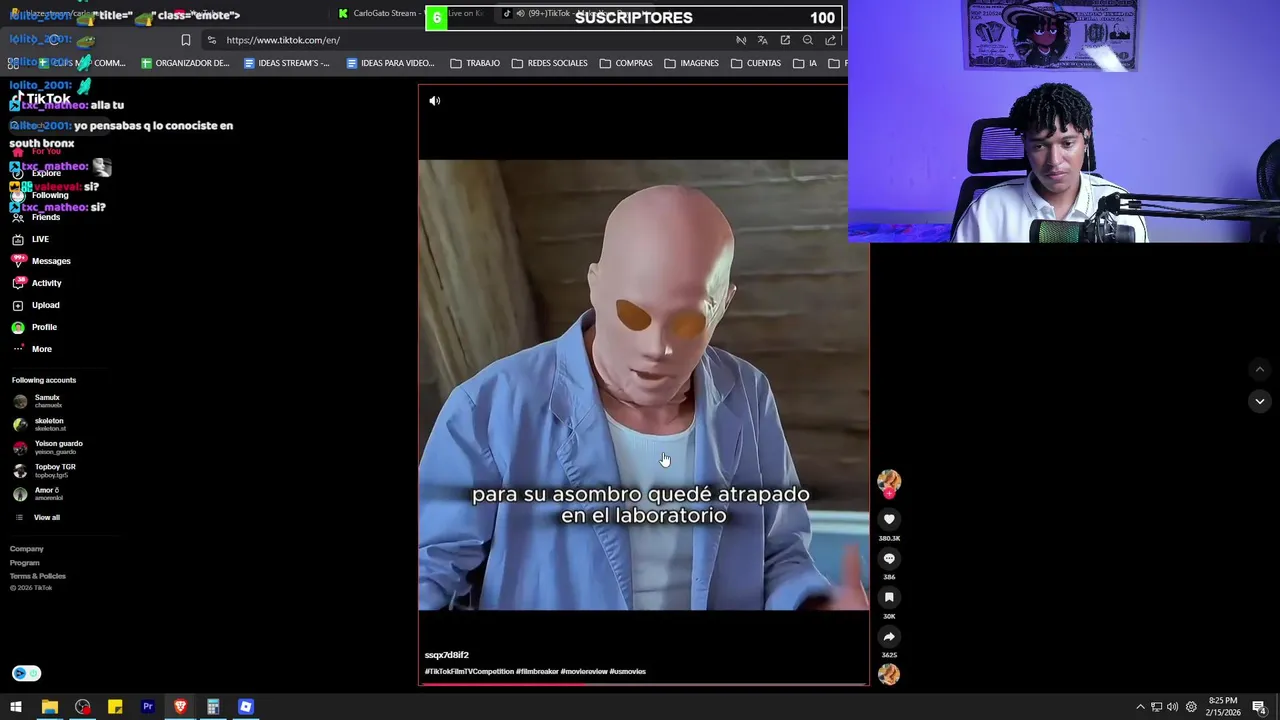
Task: Click zoom magnifier icon in address bar
Action: coord(808,40)
